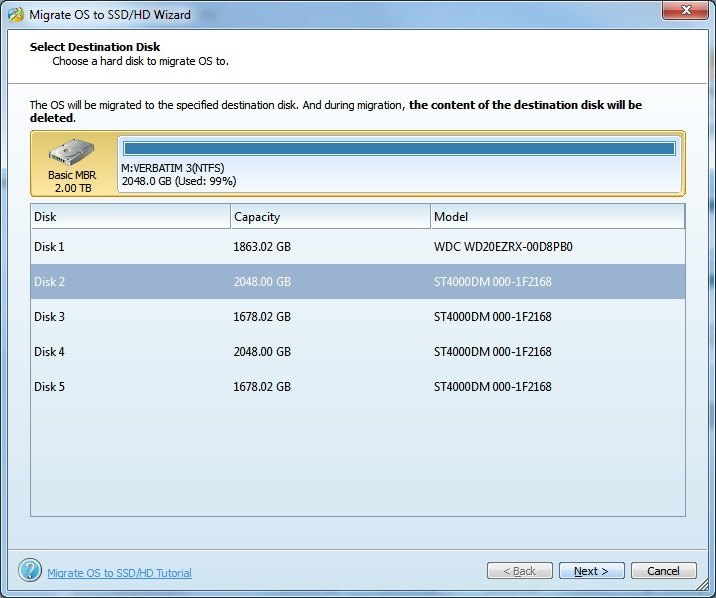Select the highlighted Disk 2 row
716x598 pixels.
[358, 282]
